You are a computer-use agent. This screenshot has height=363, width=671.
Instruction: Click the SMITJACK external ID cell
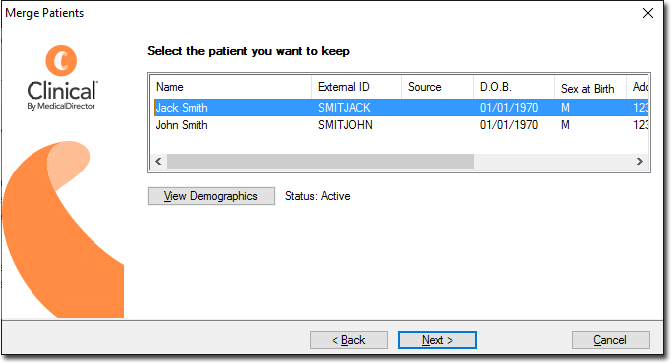pos(344,107)
